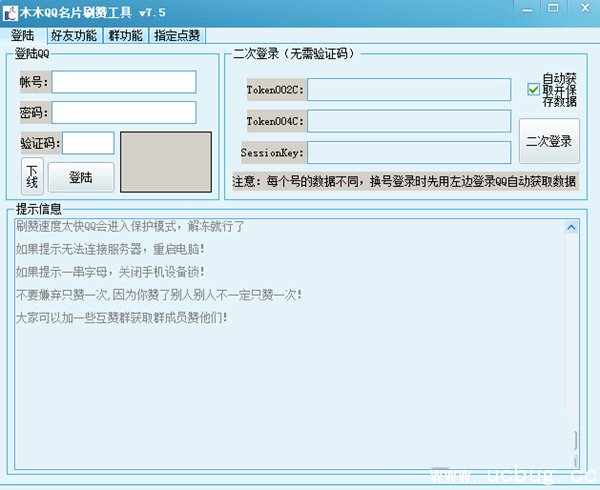This screenshot has height=490, width=600.
Task: Open the 群功能 tab
Action: [126, 36]
